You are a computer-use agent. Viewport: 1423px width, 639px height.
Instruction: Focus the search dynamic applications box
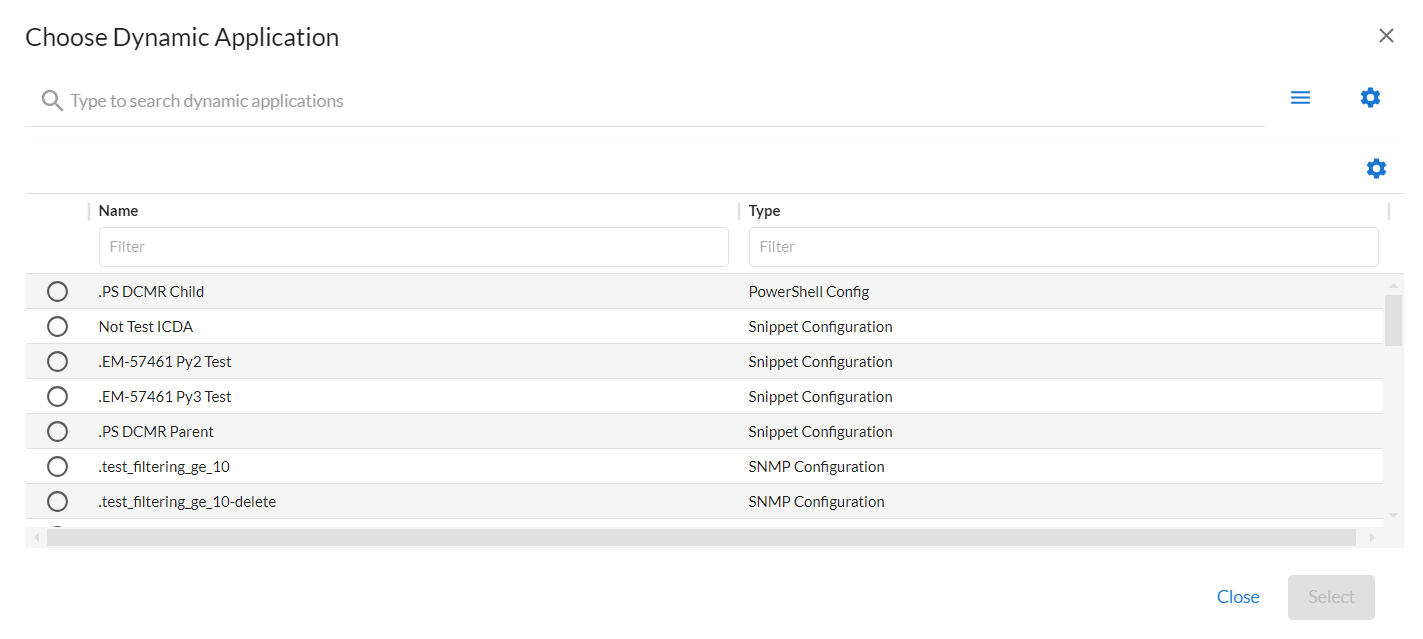tap(660, 101)
